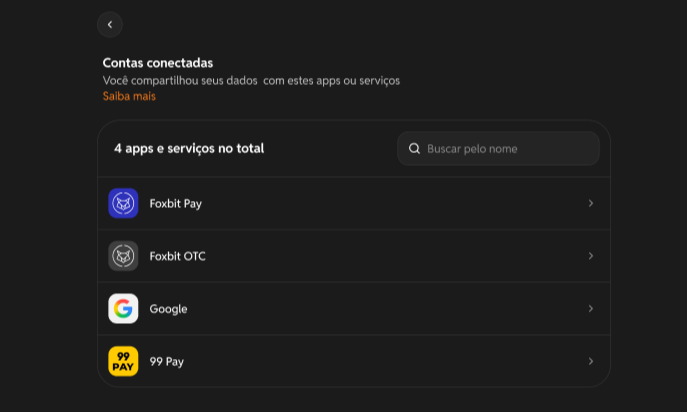Select the Google name label
This screenshot has height=412, width=687.
168,309
